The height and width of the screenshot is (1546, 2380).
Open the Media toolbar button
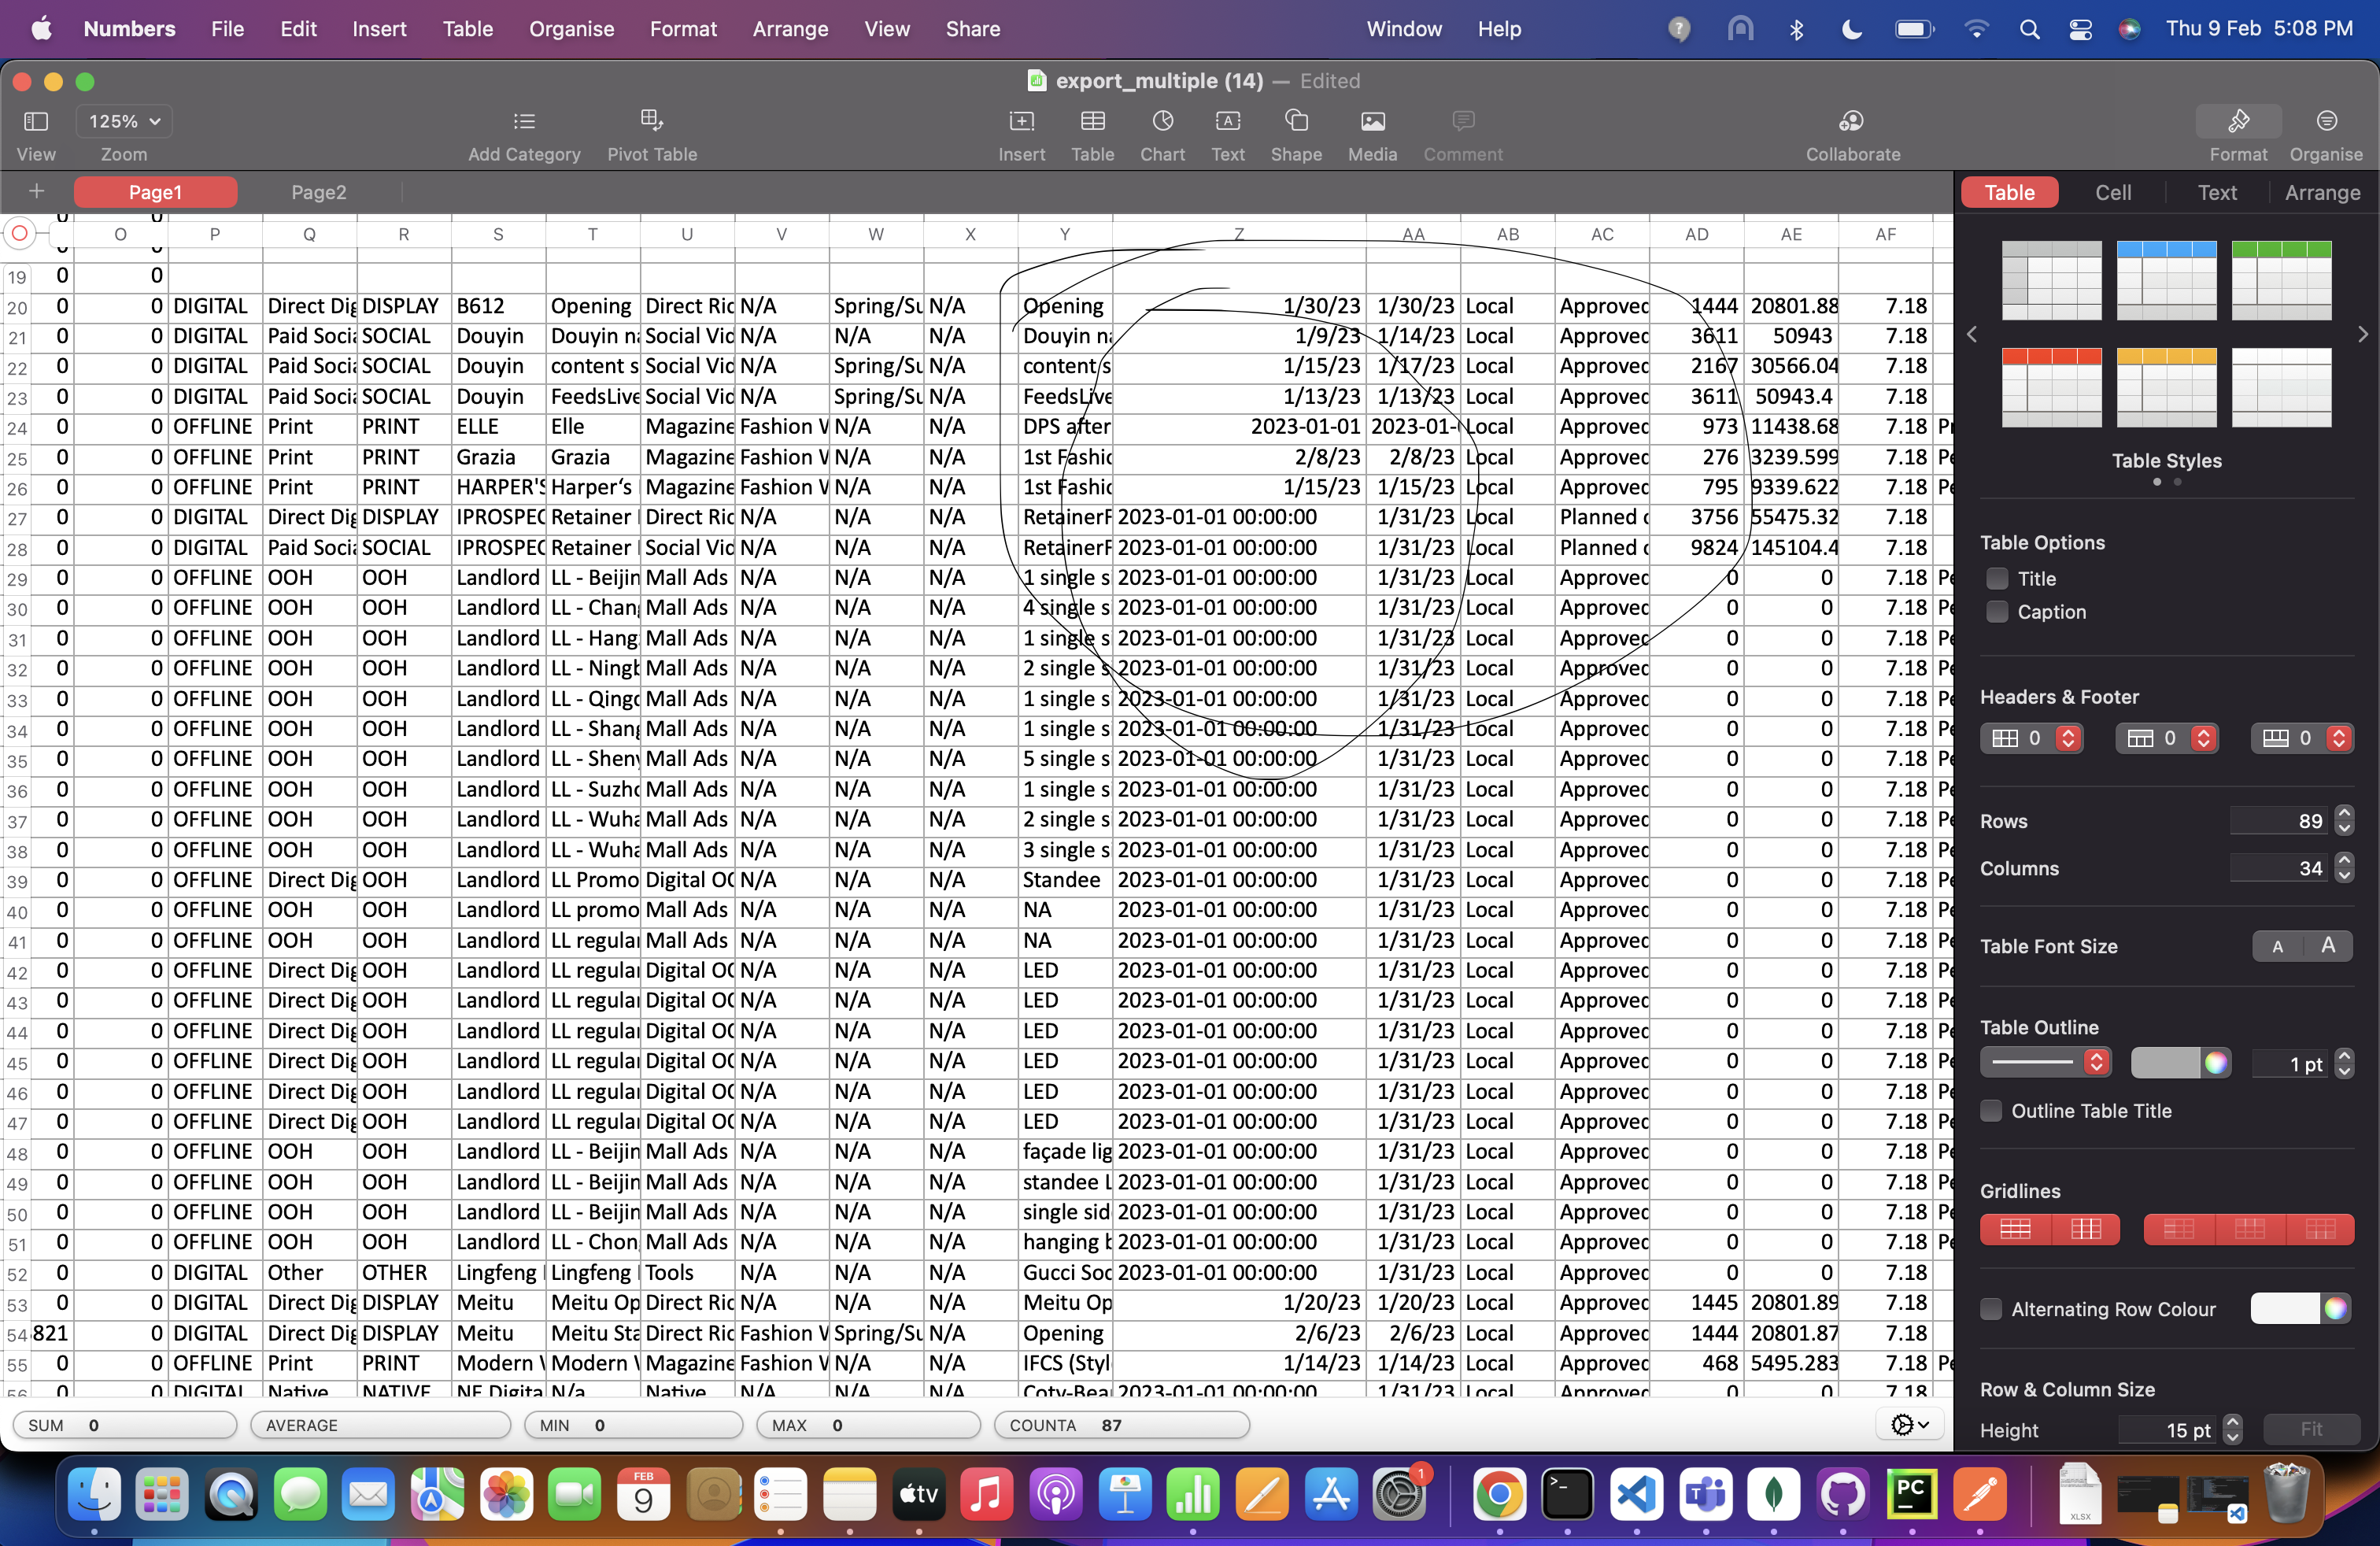coord(1372,122)
